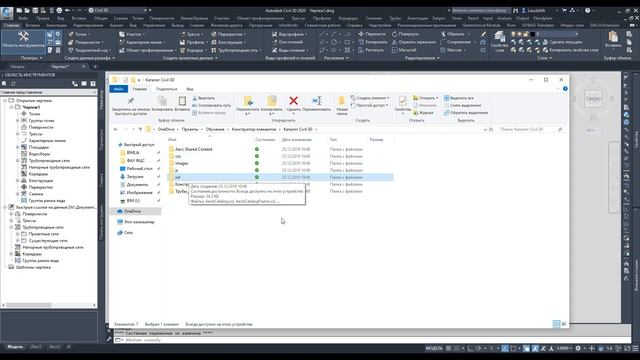Viewport: 640px width, 360px height.
Task: Select Повернуть (Rotate) tool in Civil 3D
Action: [x=405, y=34]
